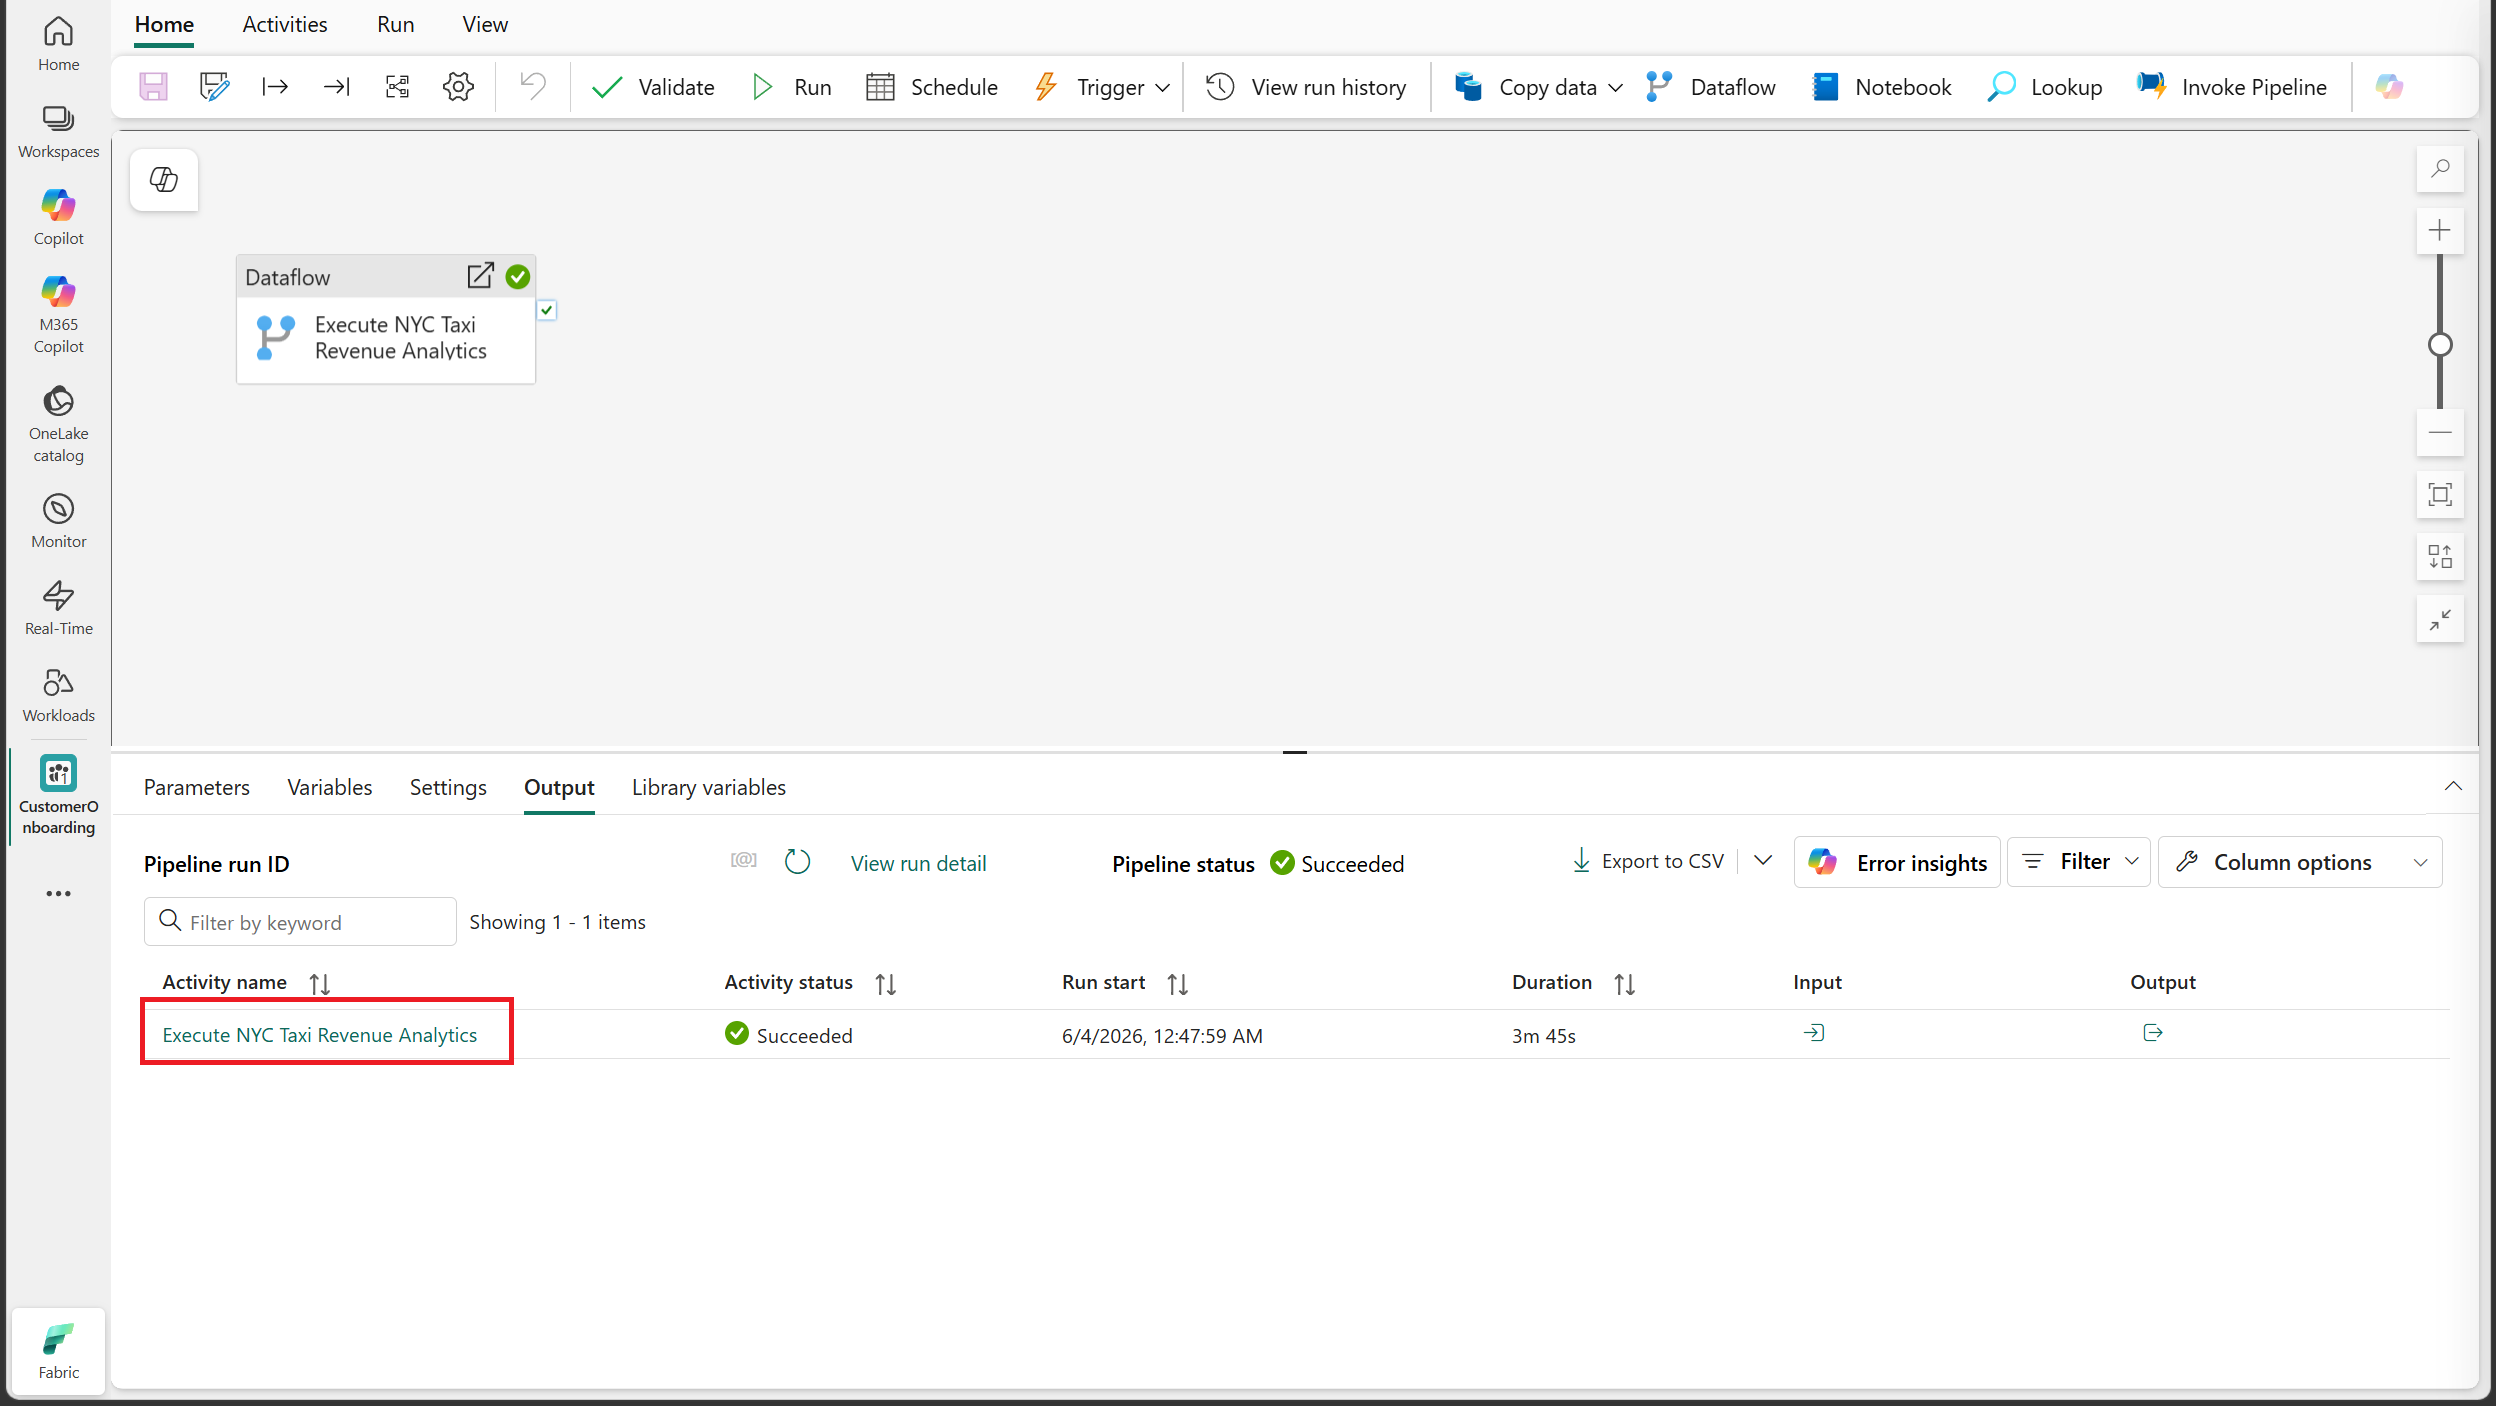Click the Input icon for the activity row
2496x1406 pixels.
[1814, 1033]
